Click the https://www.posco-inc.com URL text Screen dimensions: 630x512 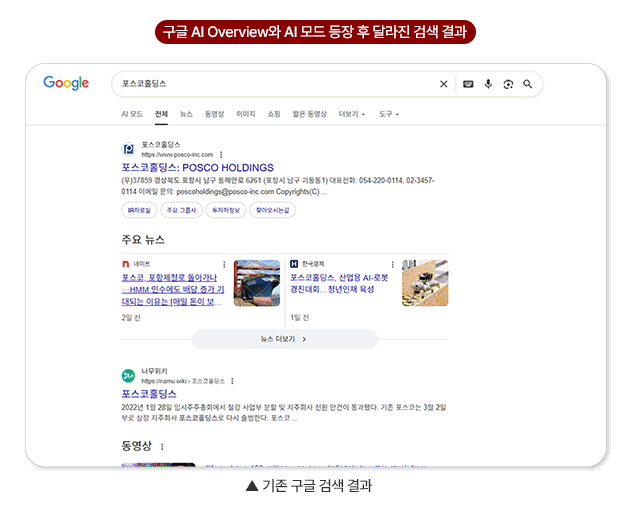(x=177, y=155)
